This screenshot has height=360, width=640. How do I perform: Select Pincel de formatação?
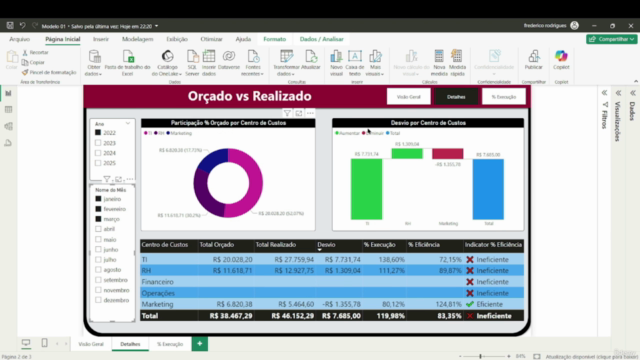coord(49,72)
